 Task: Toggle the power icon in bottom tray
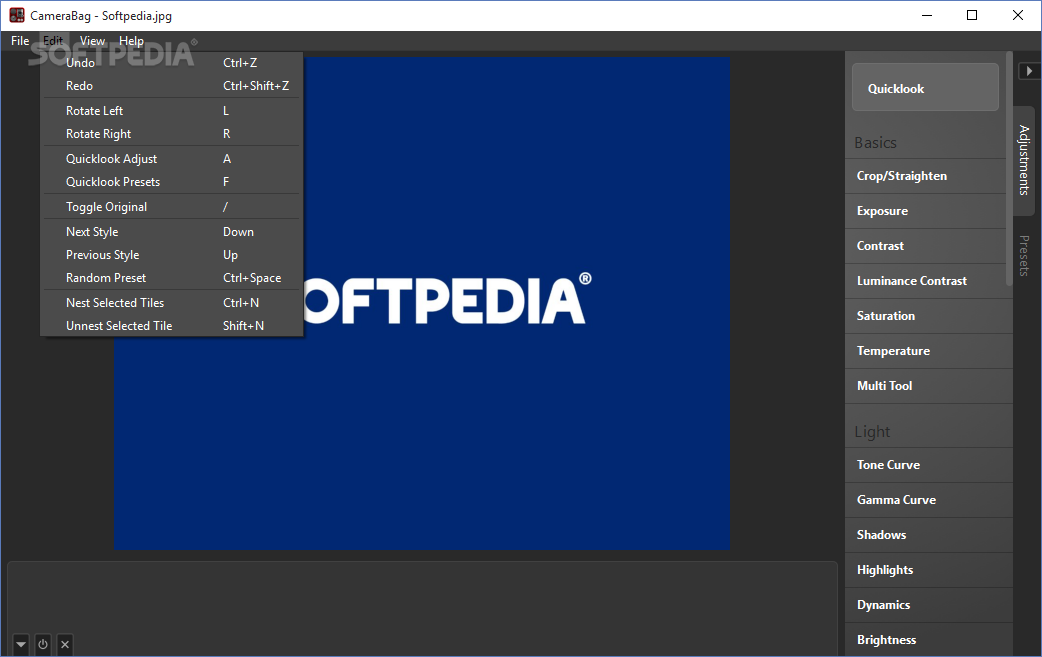[x=43, y=644]
